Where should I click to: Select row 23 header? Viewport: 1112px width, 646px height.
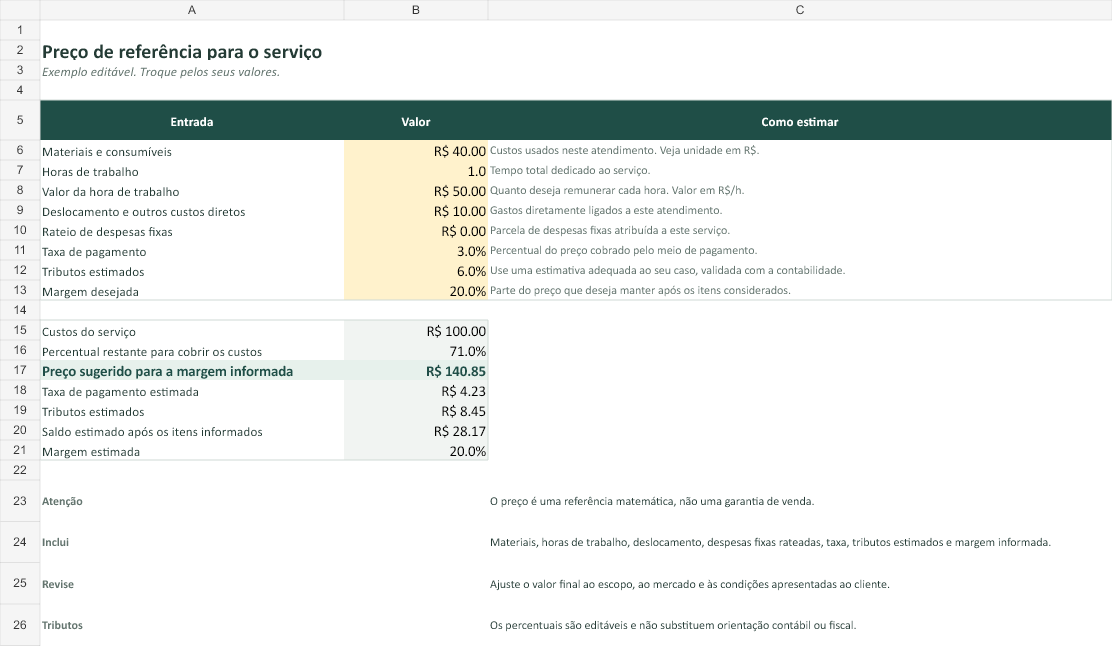[x=20, y=501]
